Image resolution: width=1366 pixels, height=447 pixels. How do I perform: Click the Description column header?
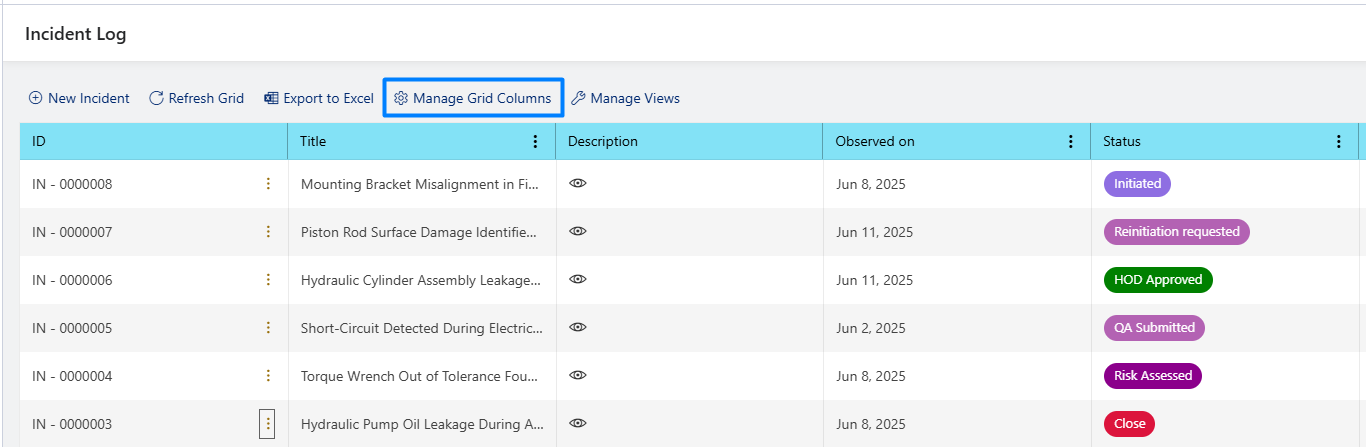pos(690,142)
